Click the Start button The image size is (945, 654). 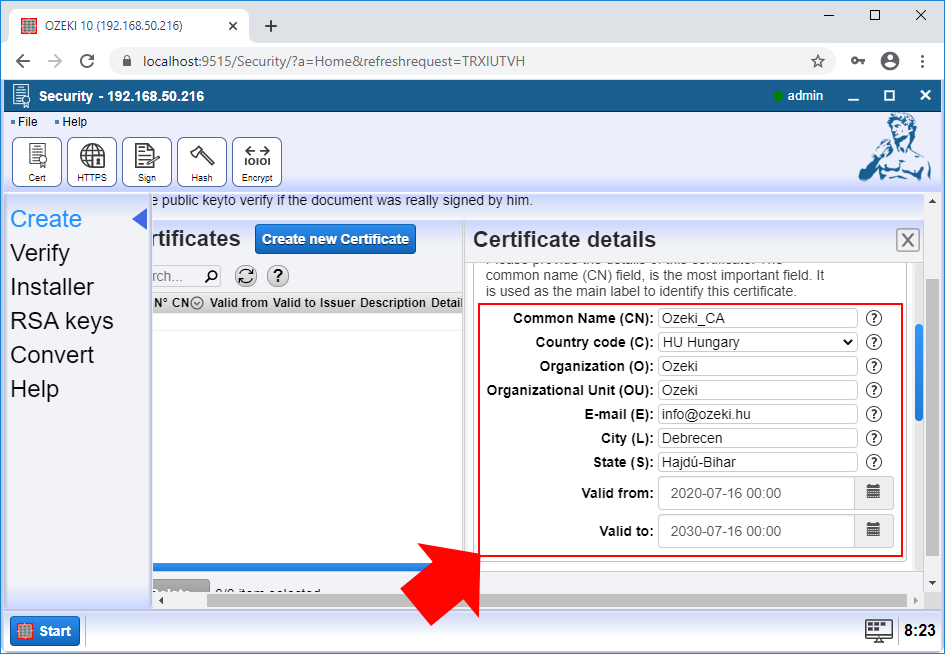[45, 631]
